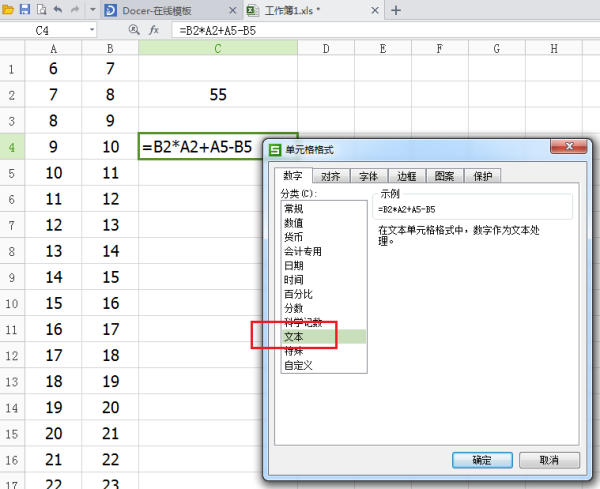Select row 1 header

12,68
